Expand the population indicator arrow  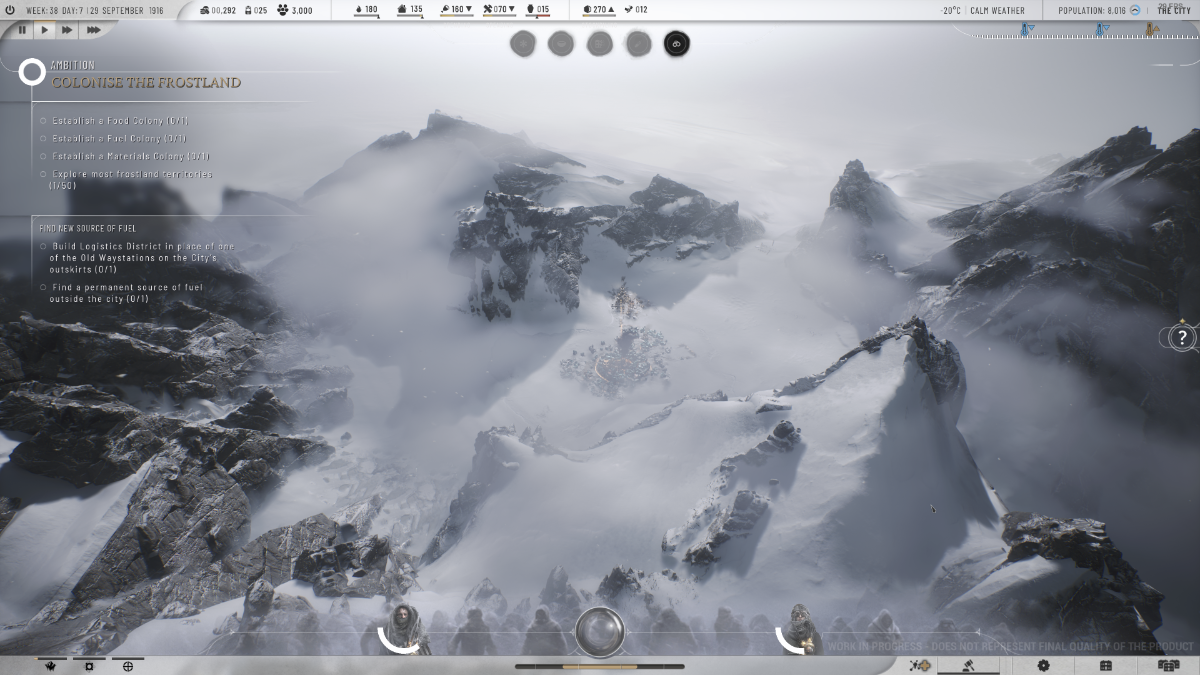[x=1137, y=10]
